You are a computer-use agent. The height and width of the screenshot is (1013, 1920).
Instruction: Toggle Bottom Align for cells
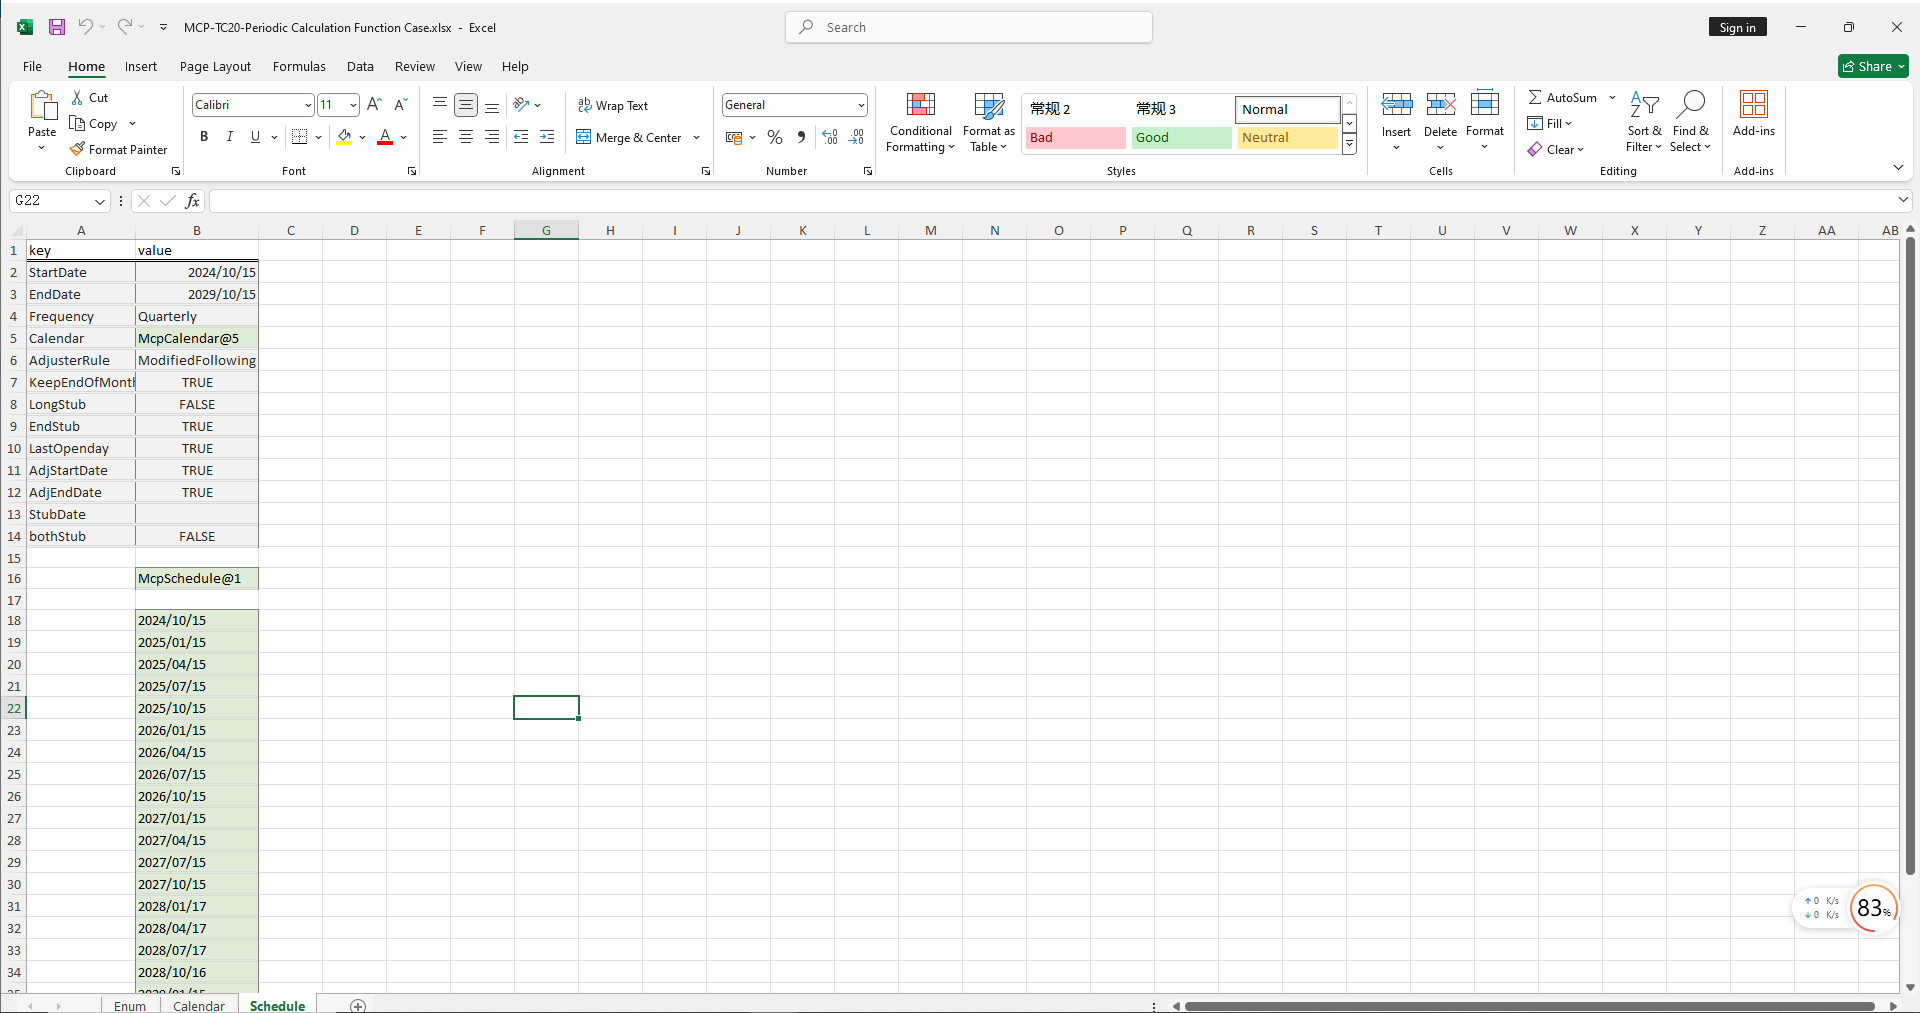492,104
